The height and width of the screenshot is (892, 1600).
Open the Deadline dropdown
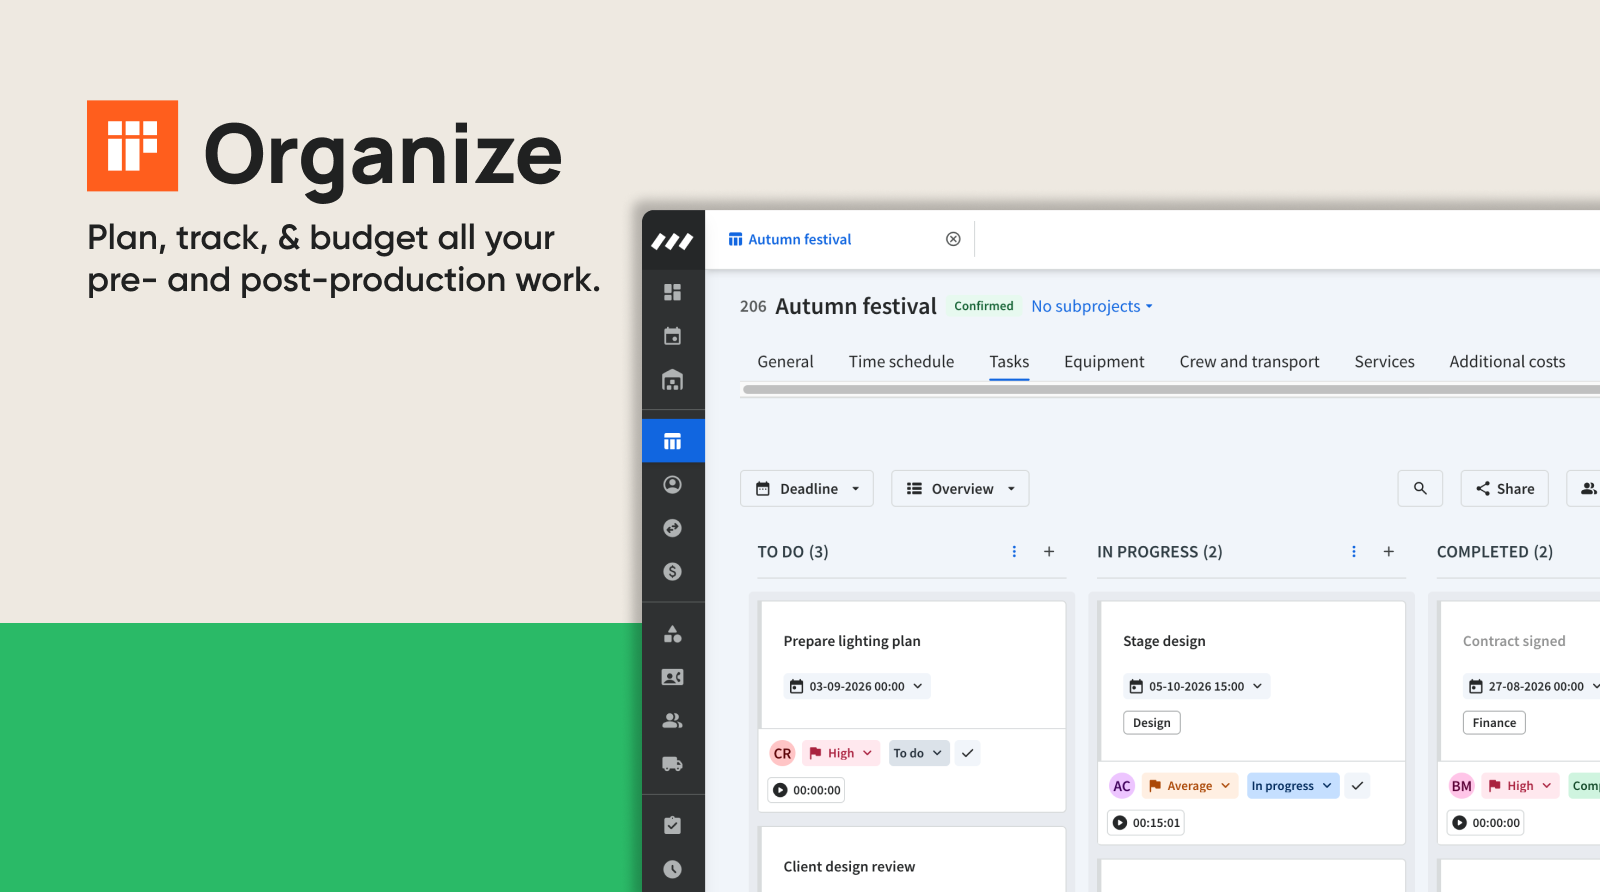pyautogui.click(x=807, y=488)
